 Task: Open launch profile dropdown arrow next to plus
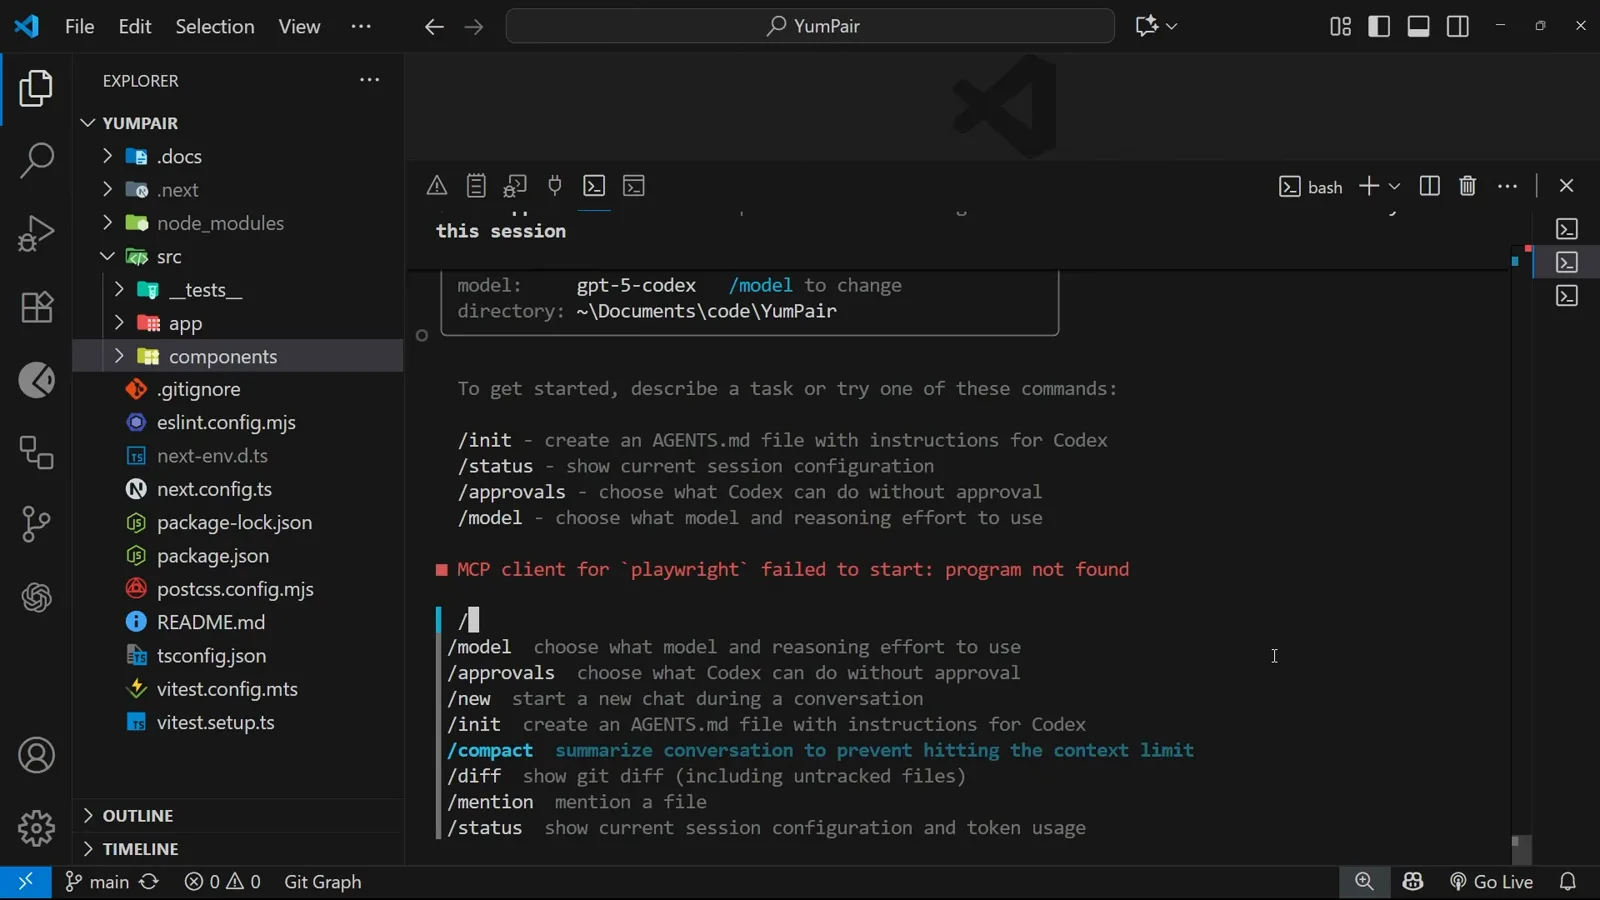[x=1394, y=187]
